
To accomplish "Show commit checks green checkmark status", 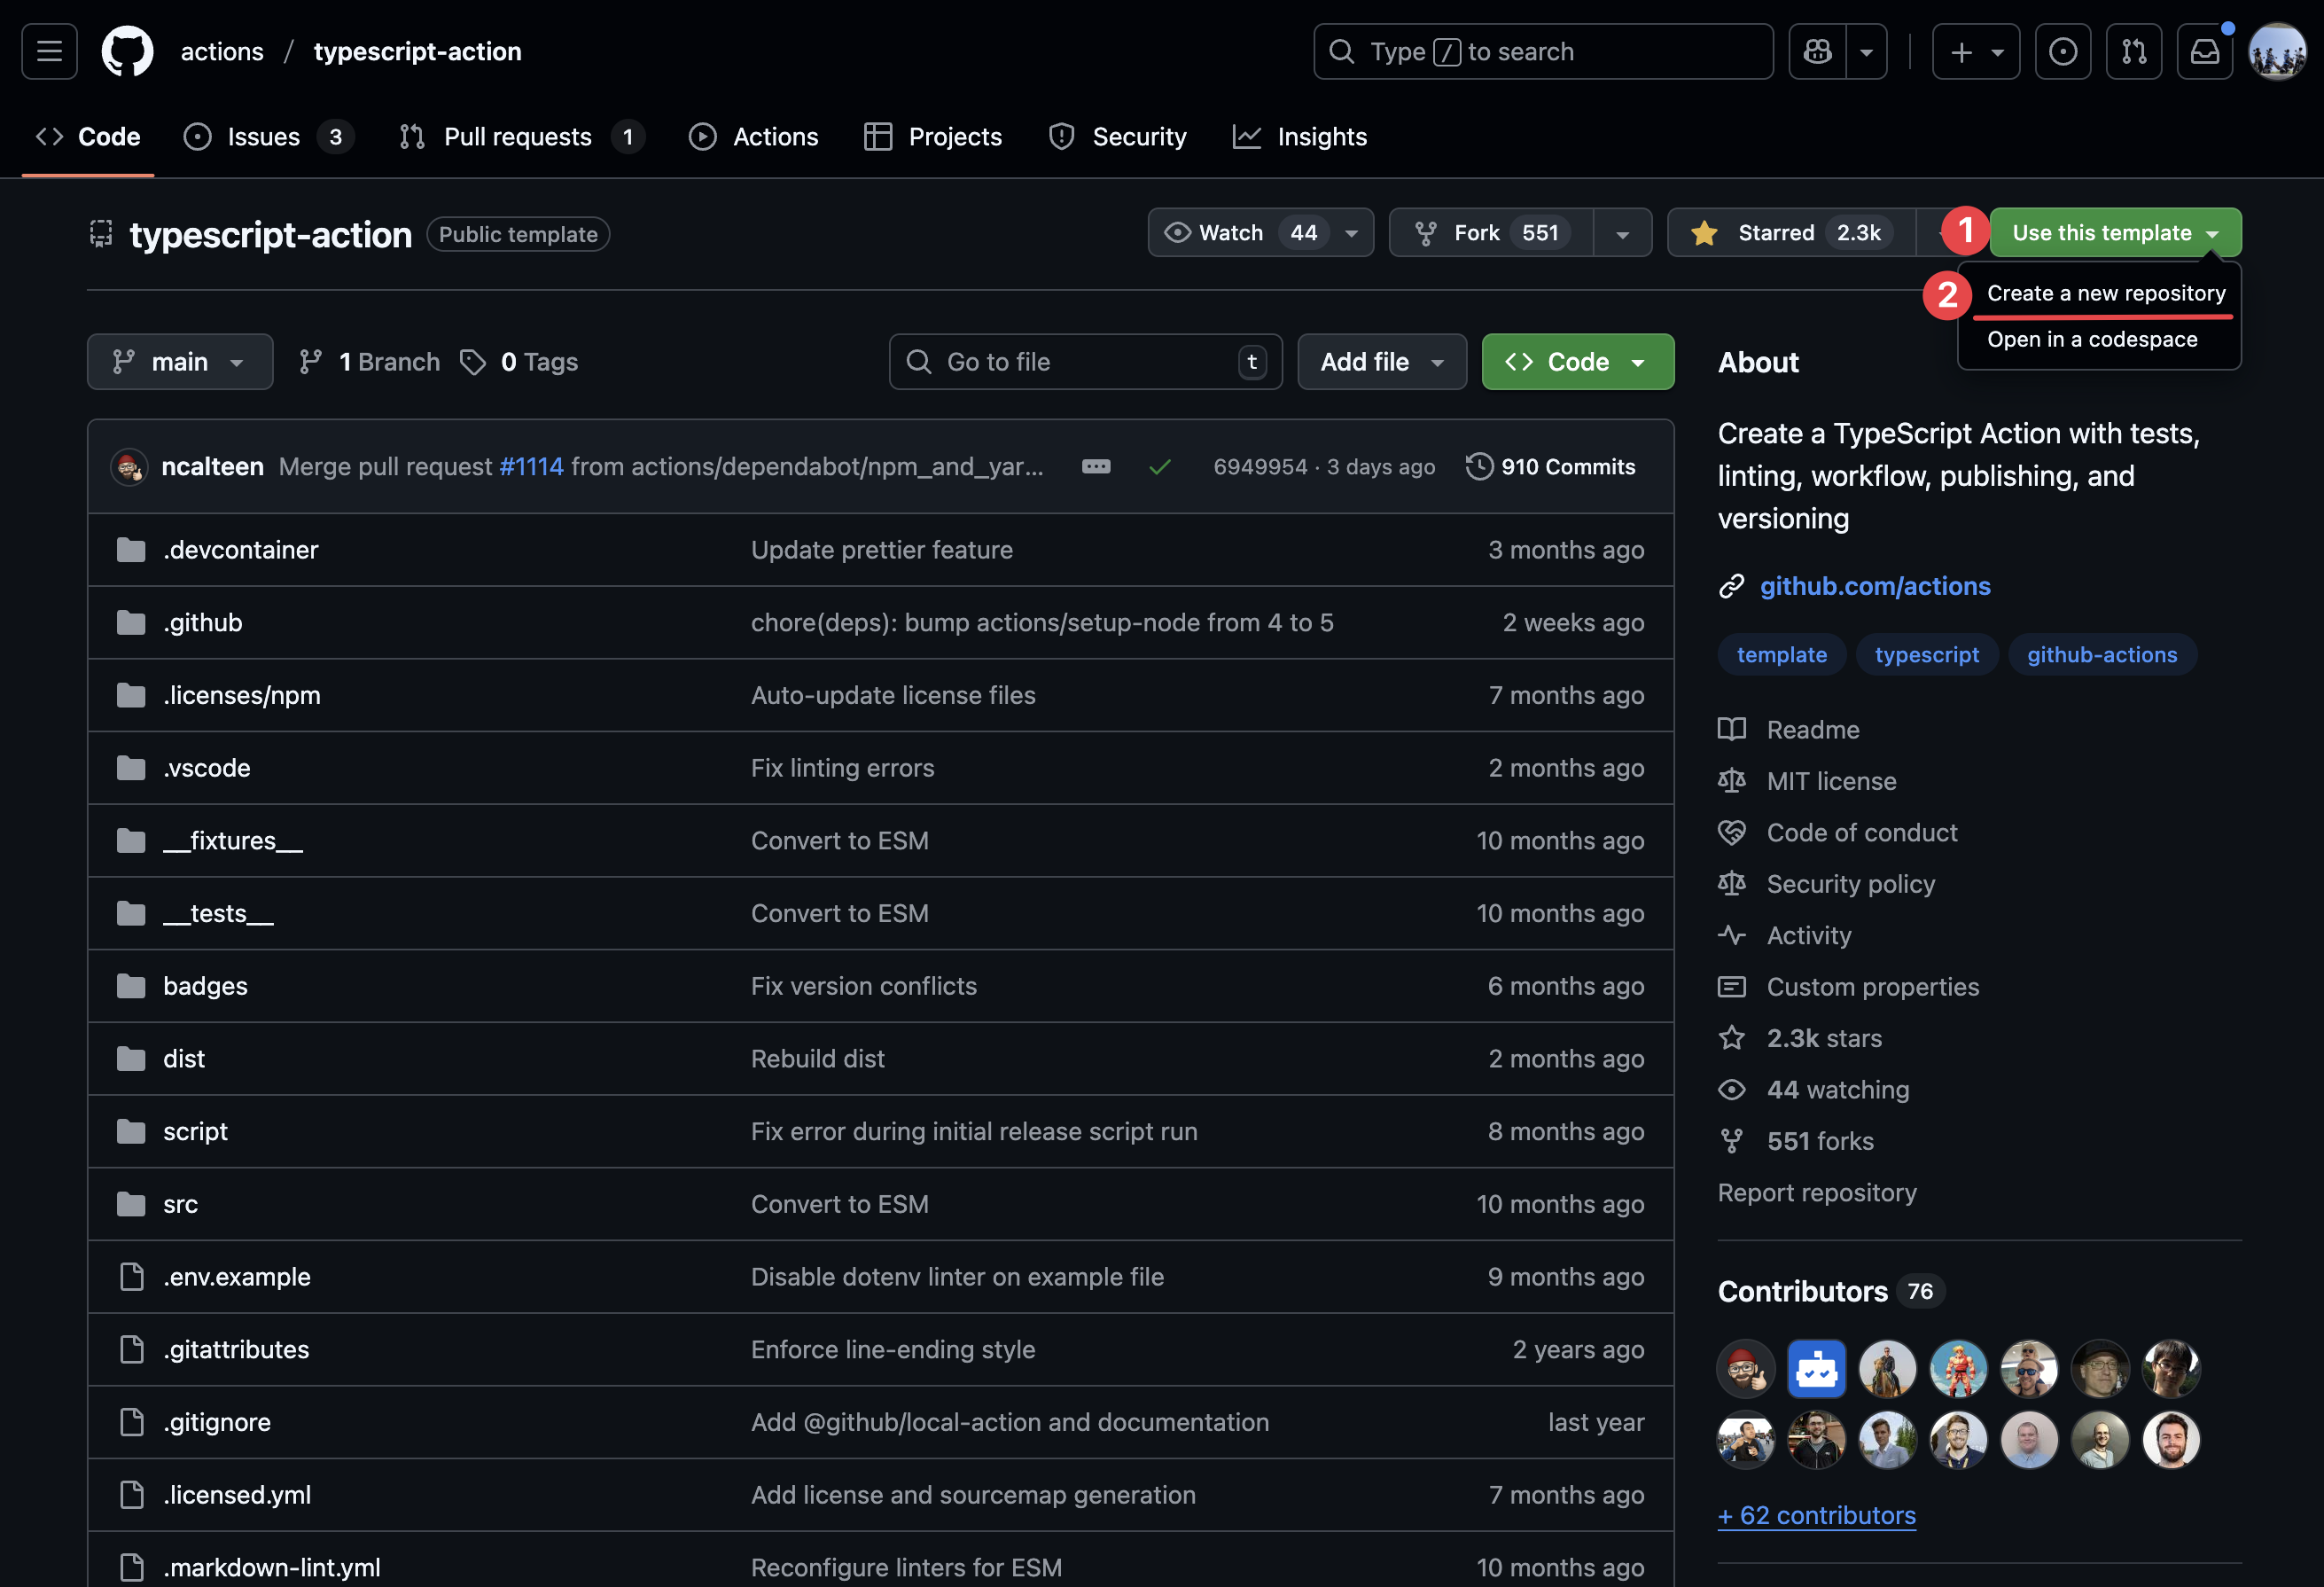I will click(1160, 467).
